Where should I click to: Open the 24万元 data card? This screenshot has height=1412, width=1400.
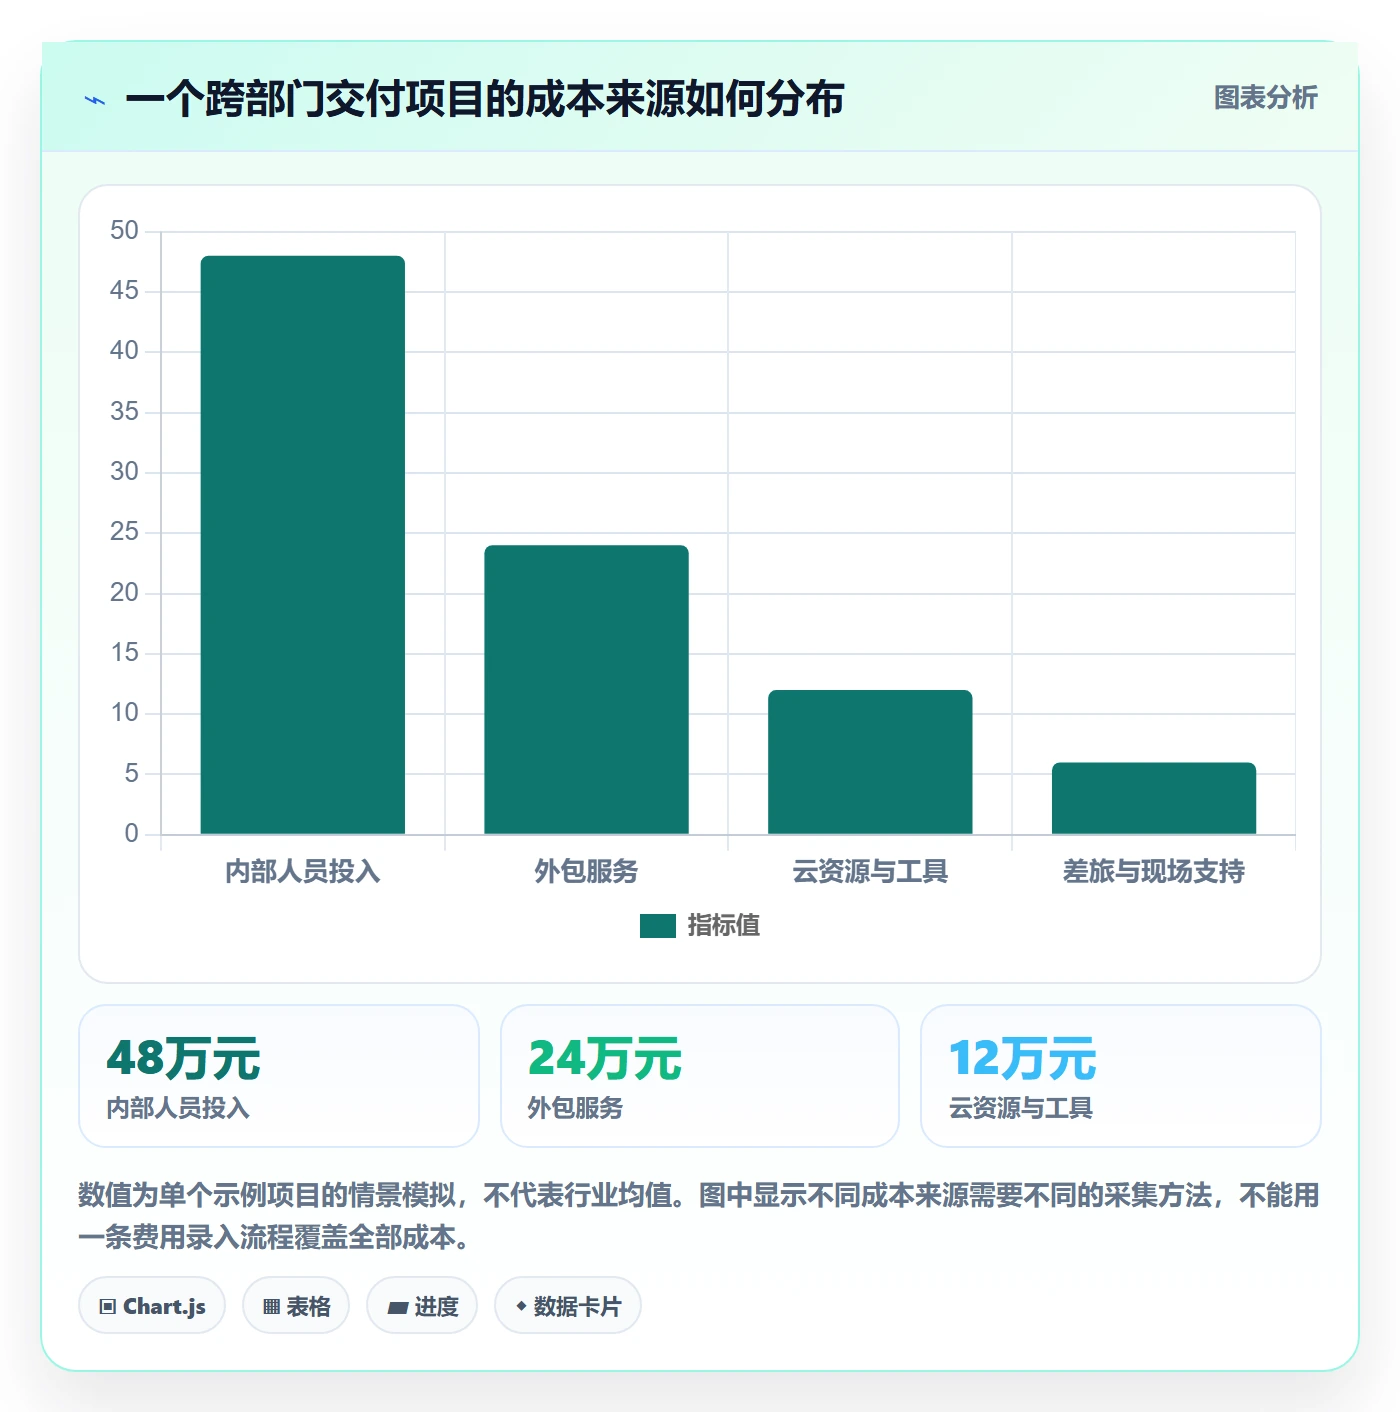click(x=700, y=1076)
